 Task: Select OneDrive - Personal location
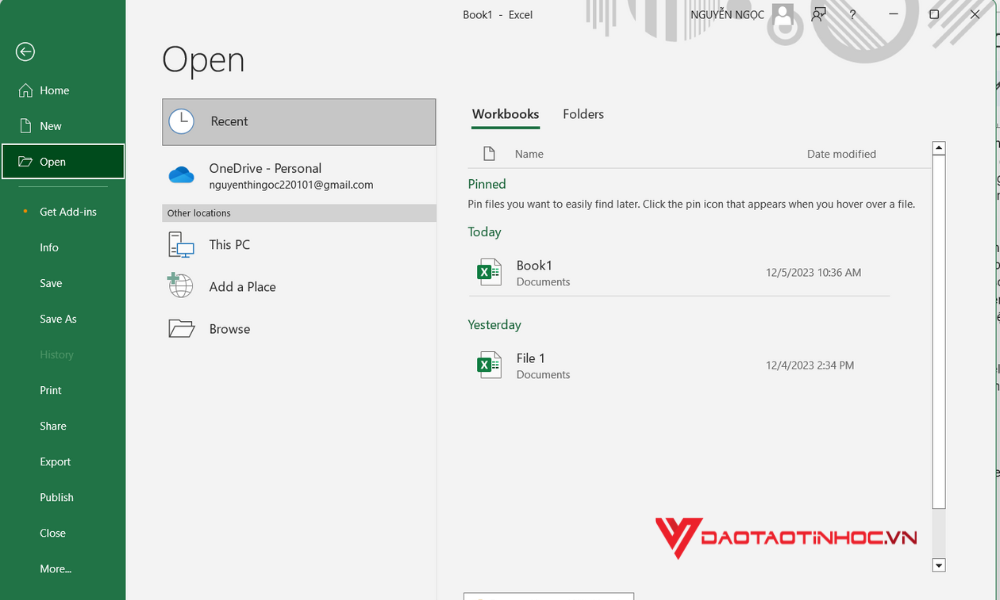point(299,175)
